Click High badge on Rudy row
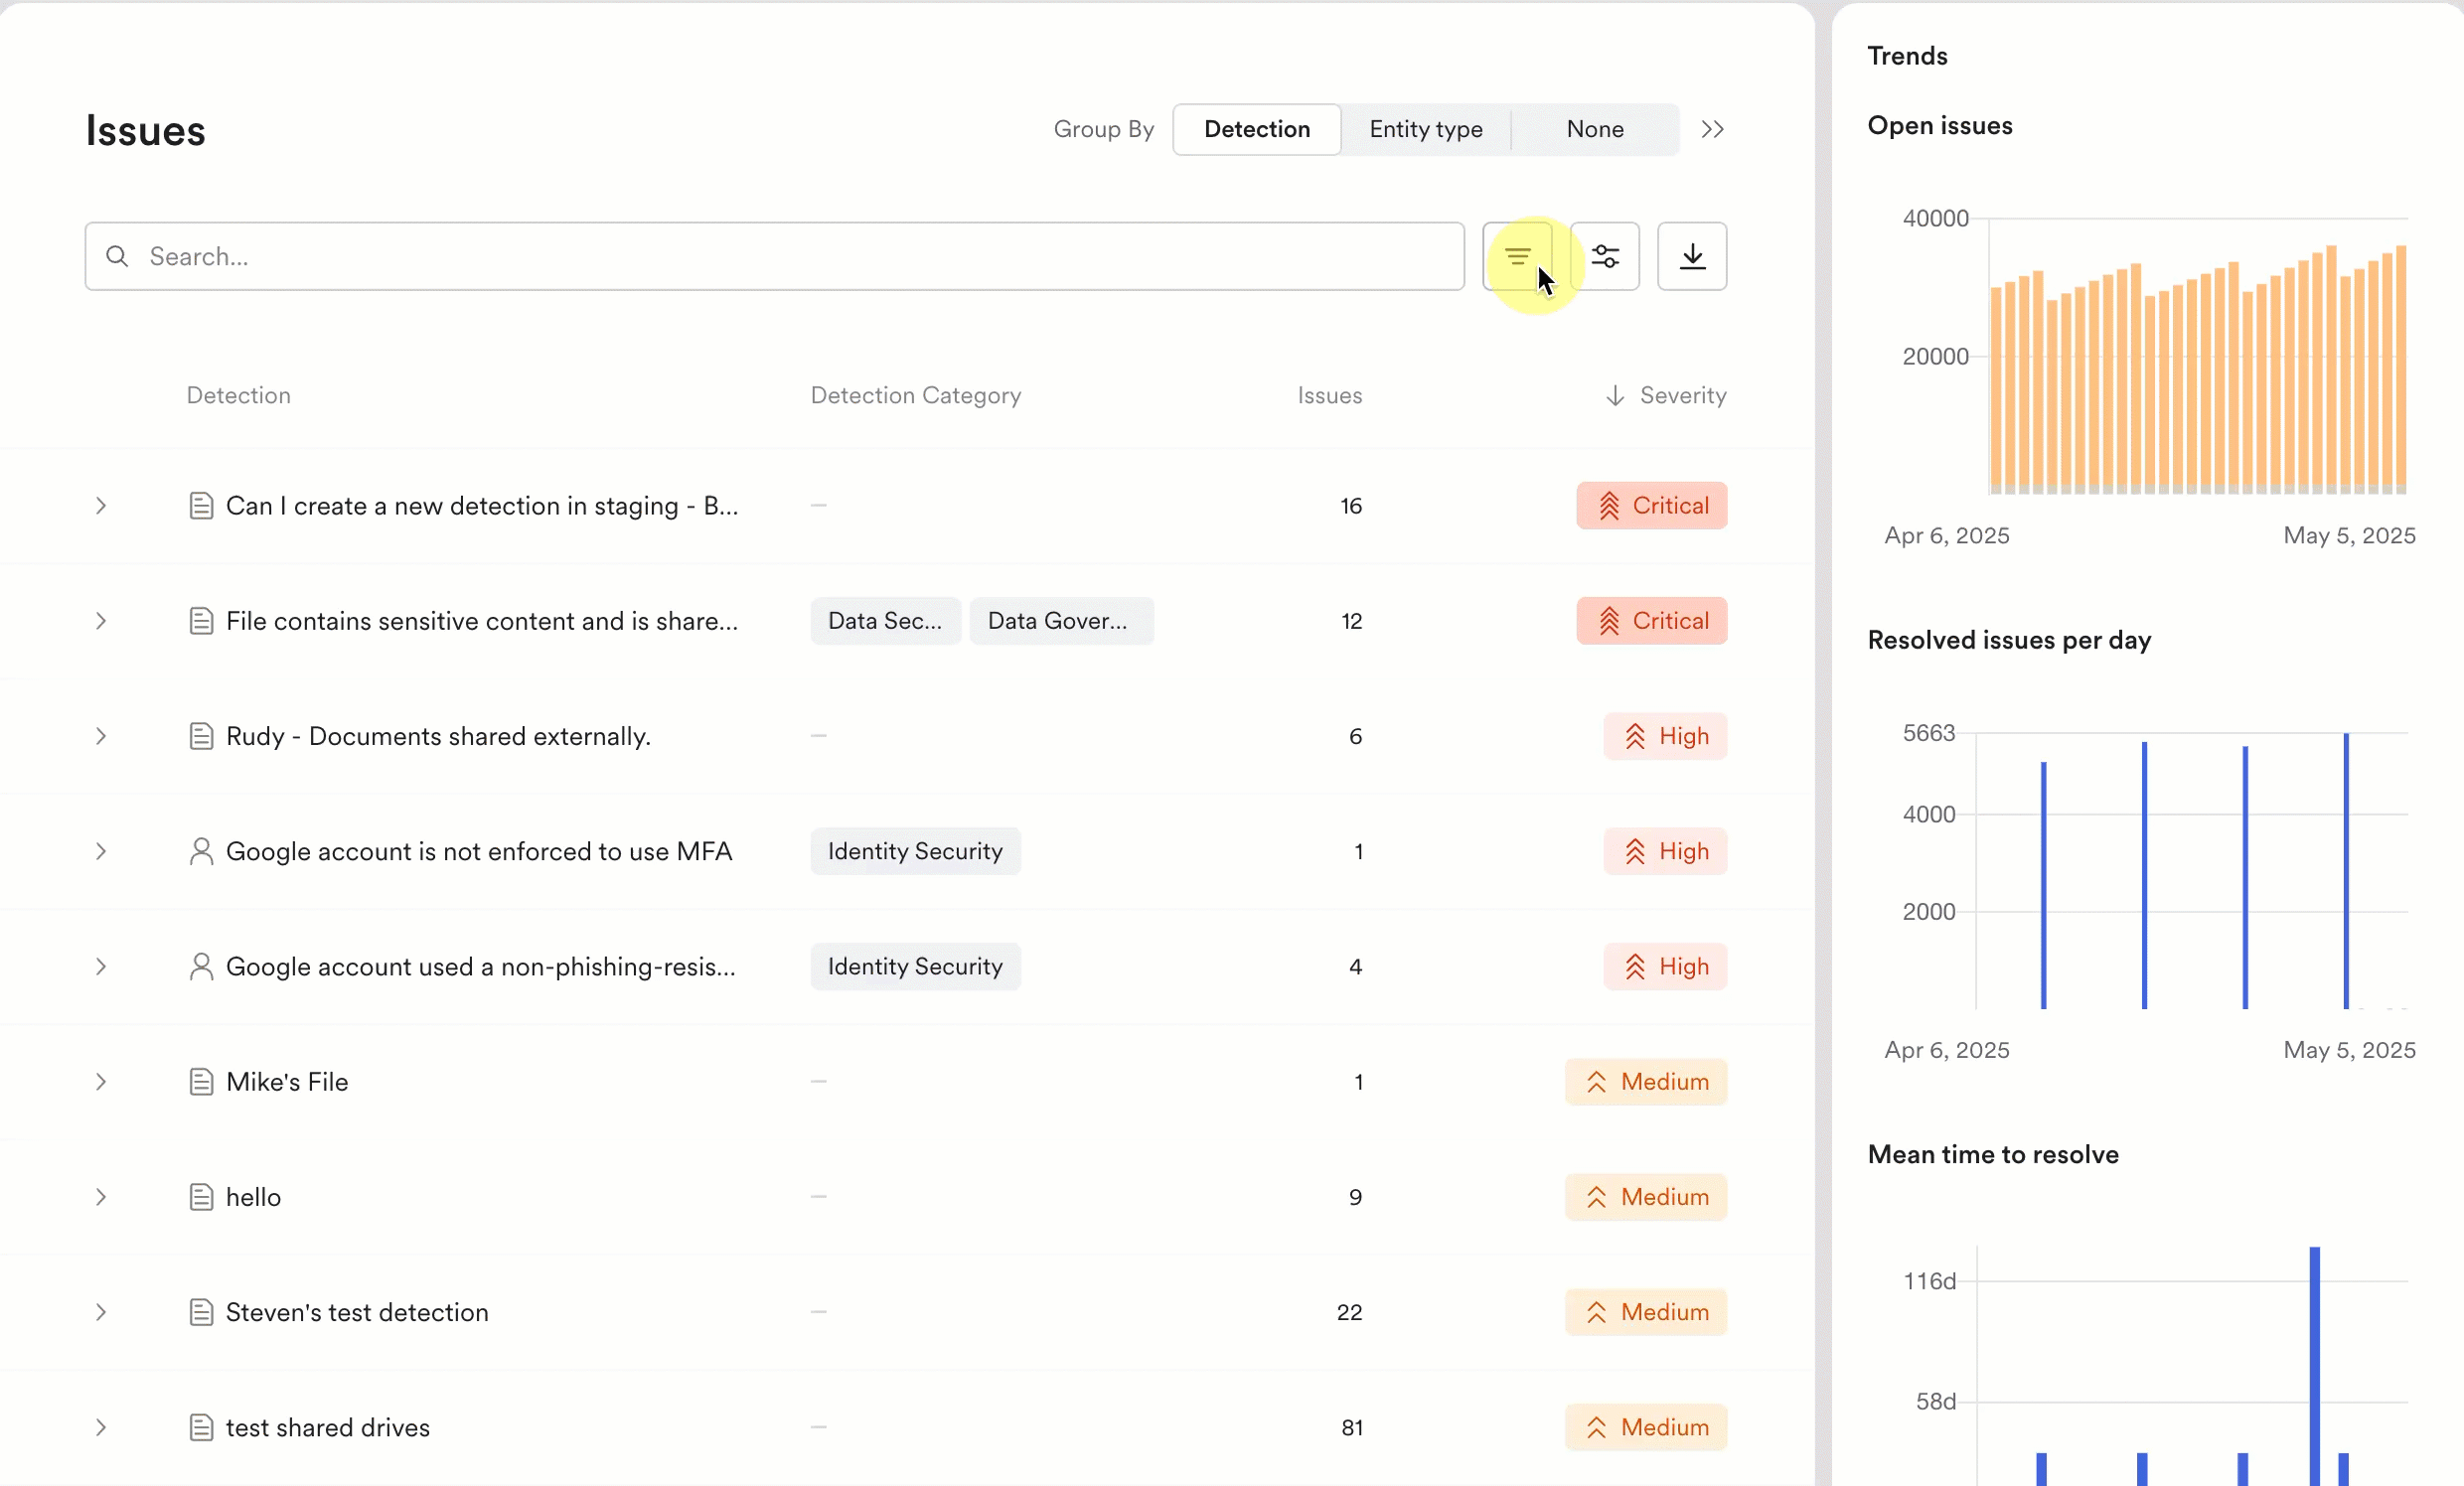 point(1665,736)
